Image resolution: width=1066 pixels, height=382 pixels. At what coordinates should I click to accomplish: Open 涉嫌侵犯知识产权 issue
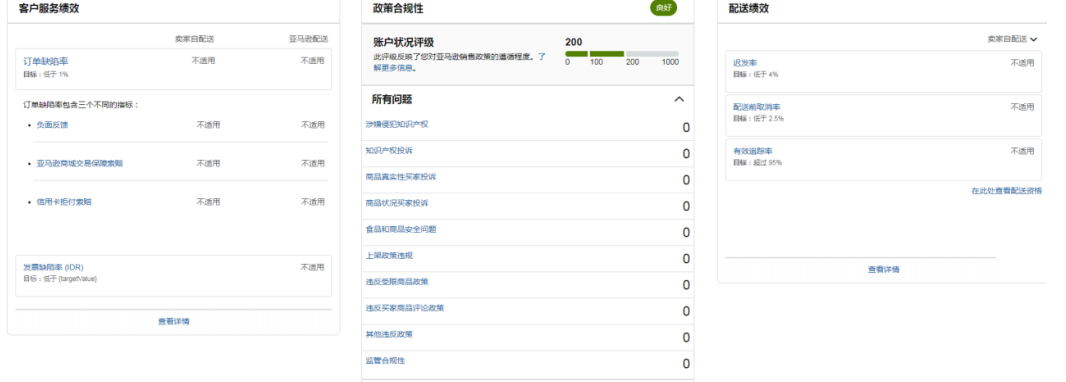(x=396, y=124)
